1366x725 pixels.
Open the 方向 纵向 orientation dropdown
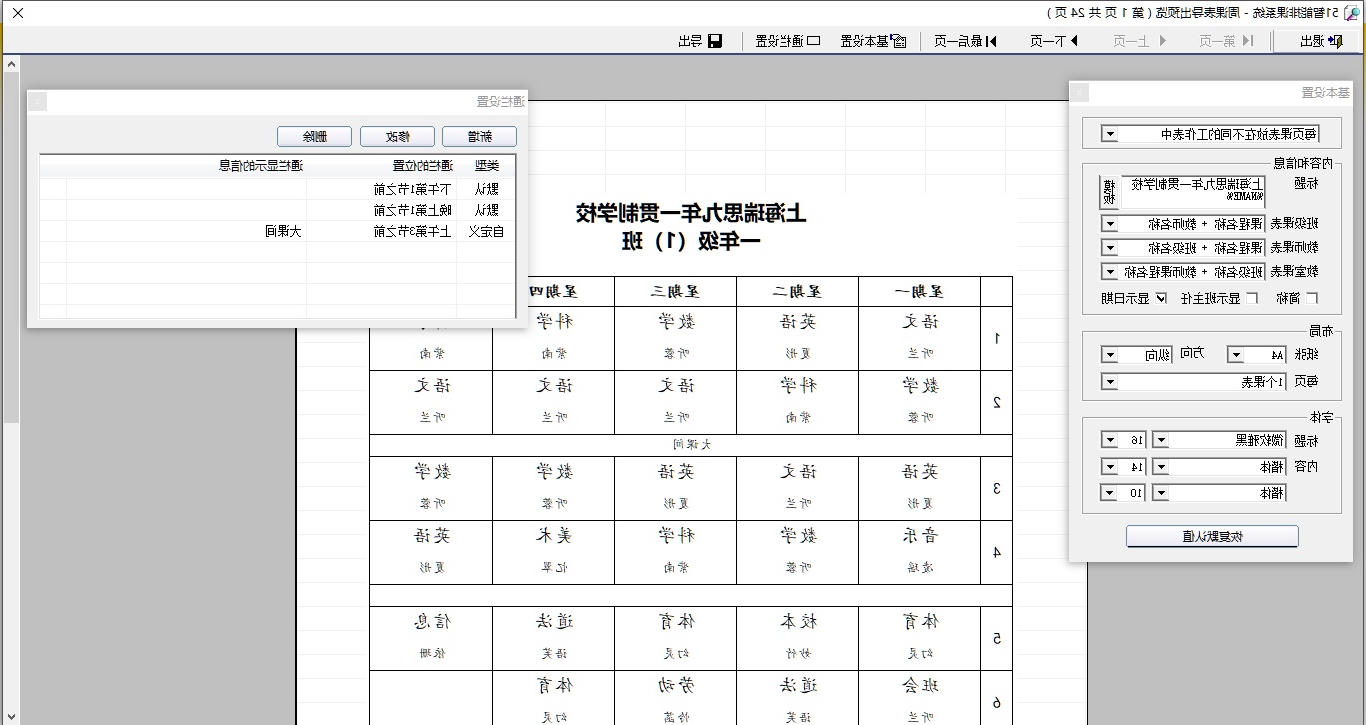coord(1110,355)
